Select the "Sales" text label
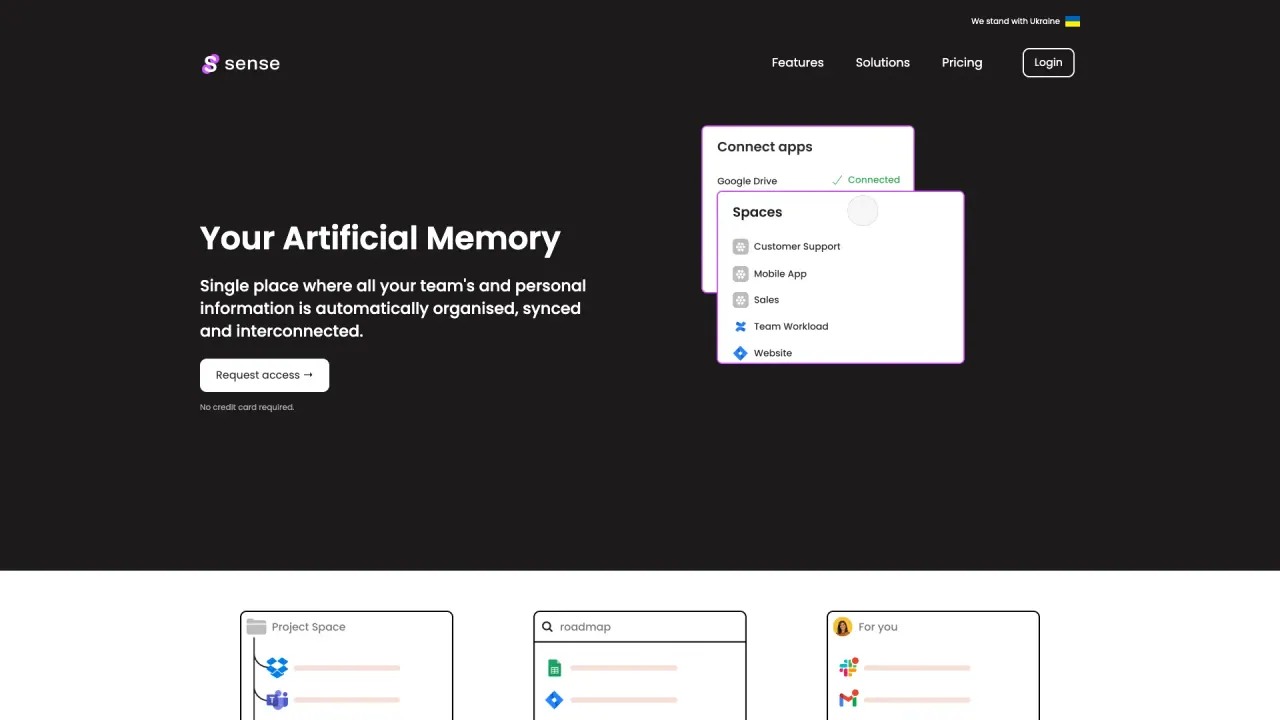 [x=766, y=300]
